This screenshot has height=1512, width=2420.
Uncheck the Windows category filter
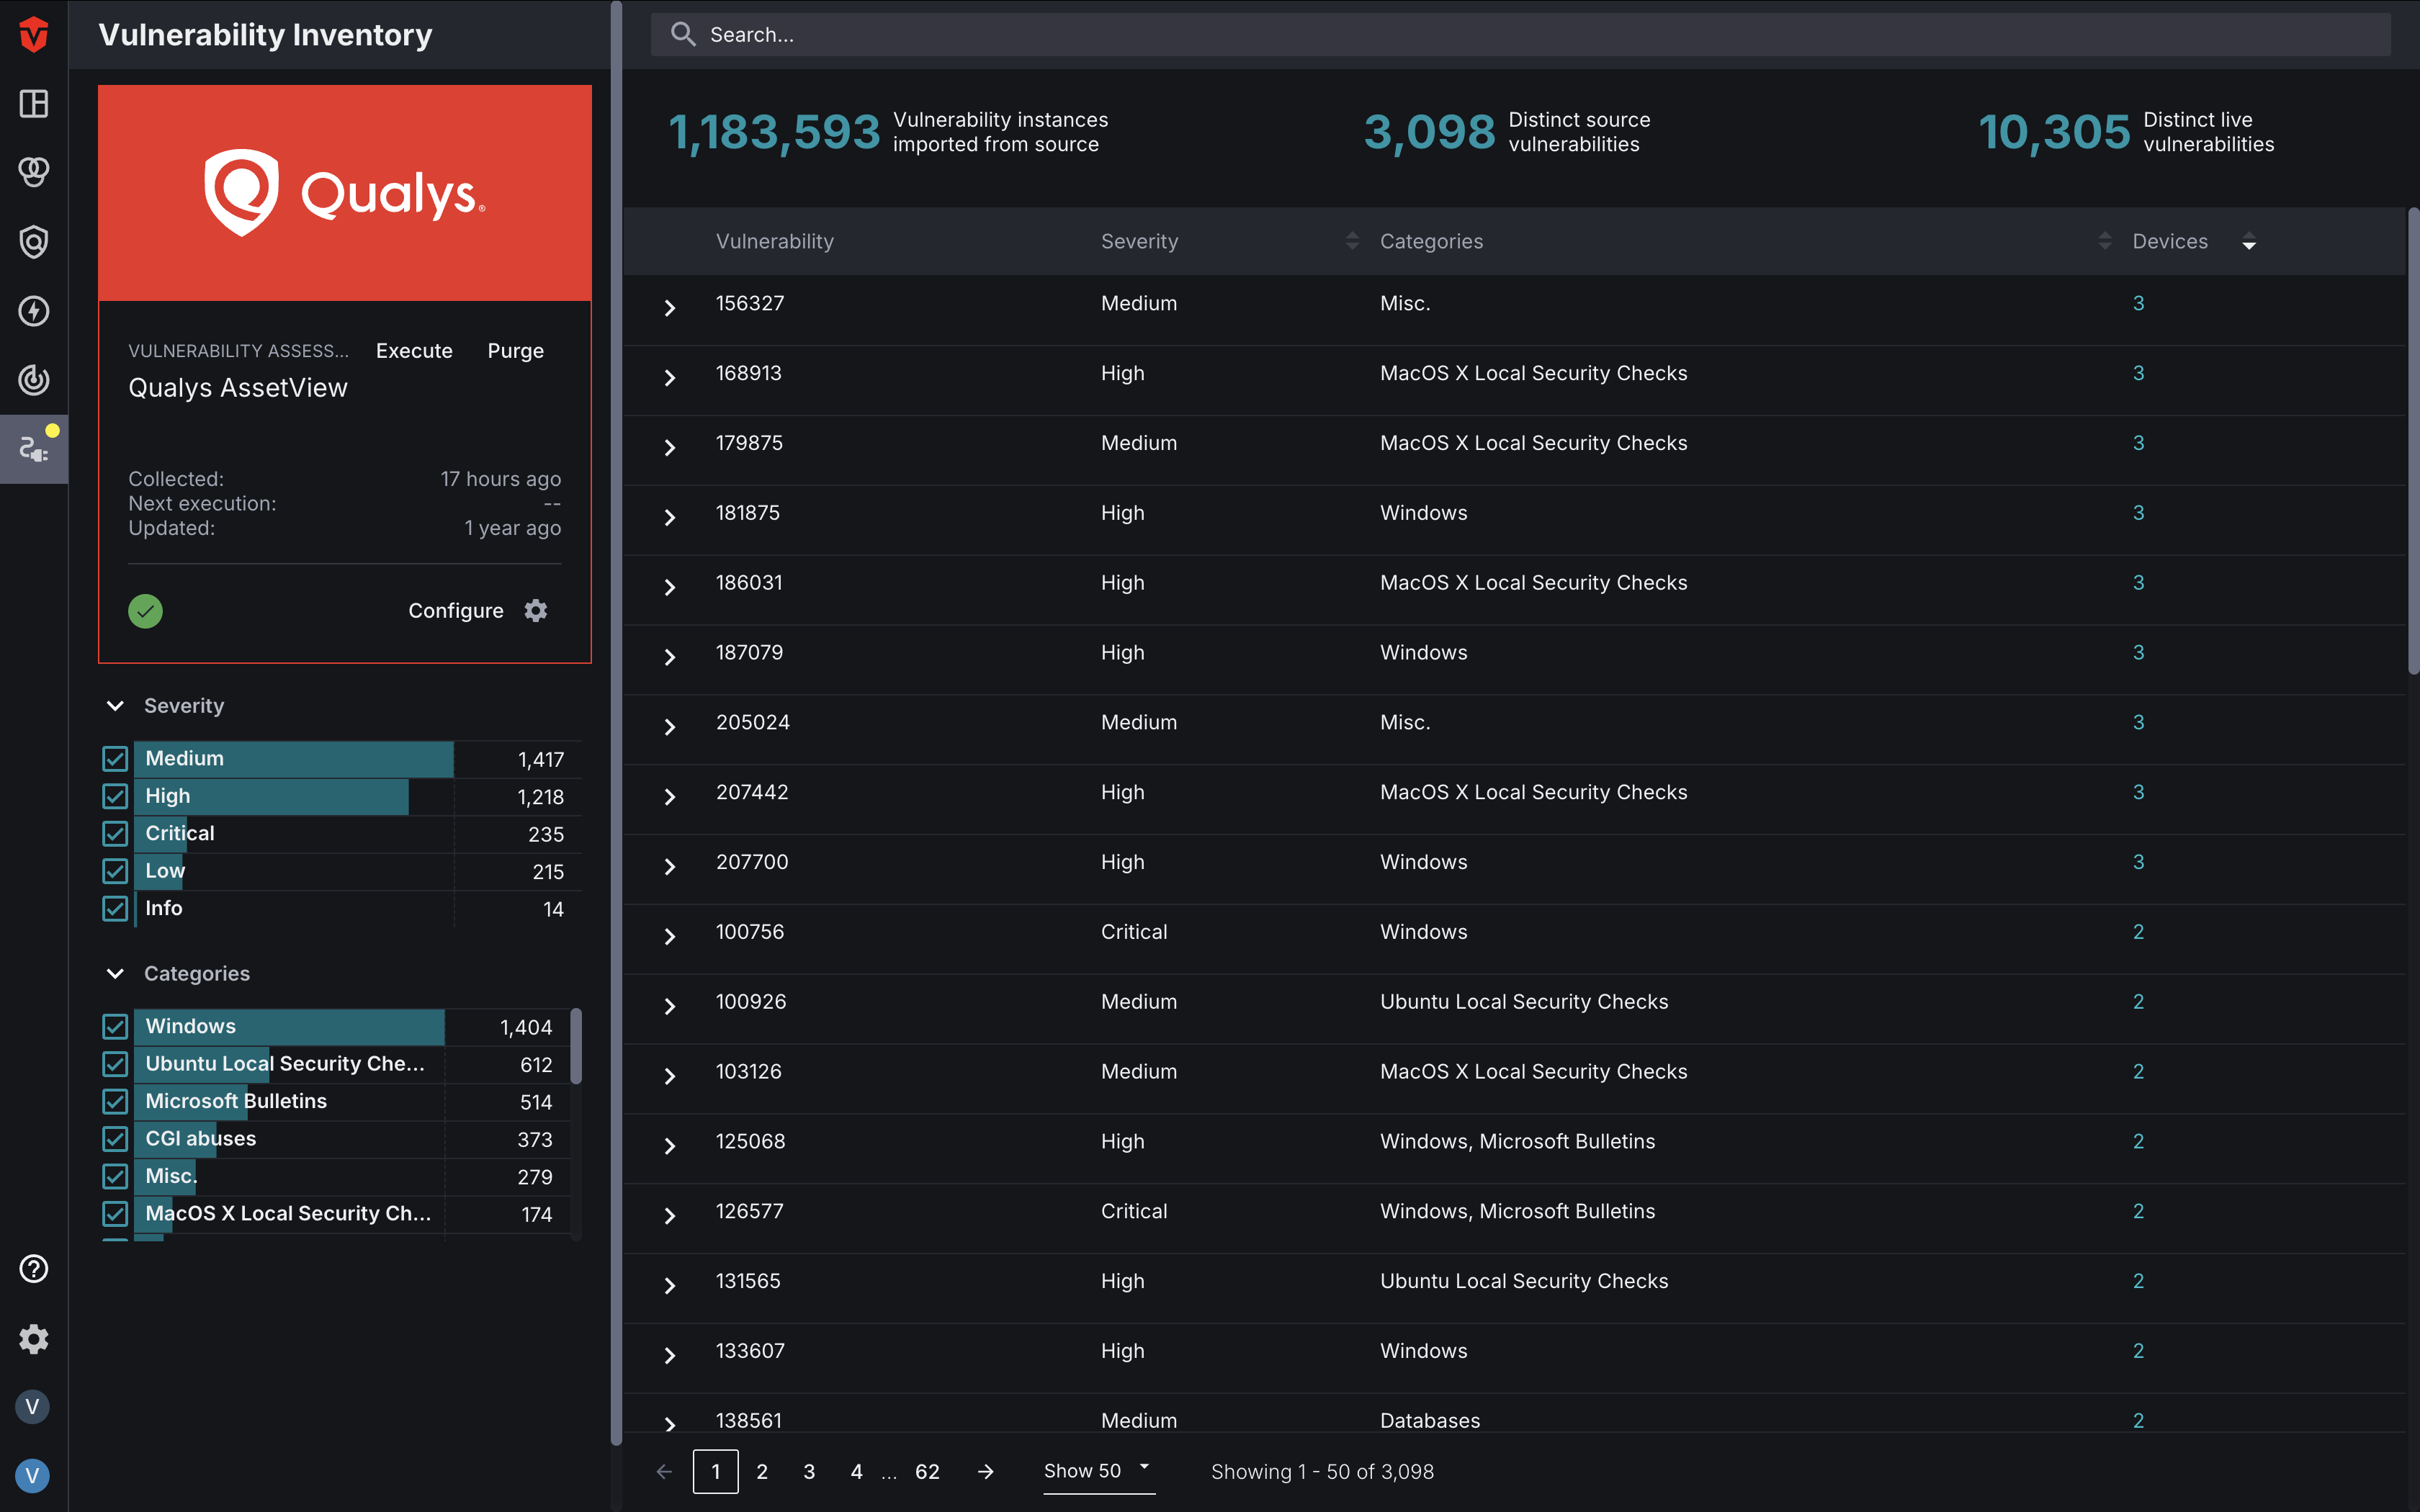114,1026
